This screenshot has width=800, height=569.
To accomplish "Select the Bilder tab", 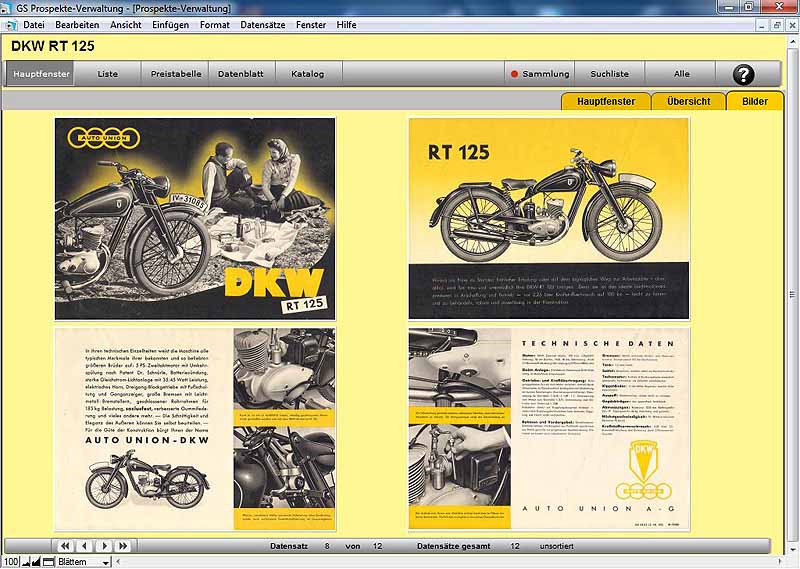I will pos(755,102).
